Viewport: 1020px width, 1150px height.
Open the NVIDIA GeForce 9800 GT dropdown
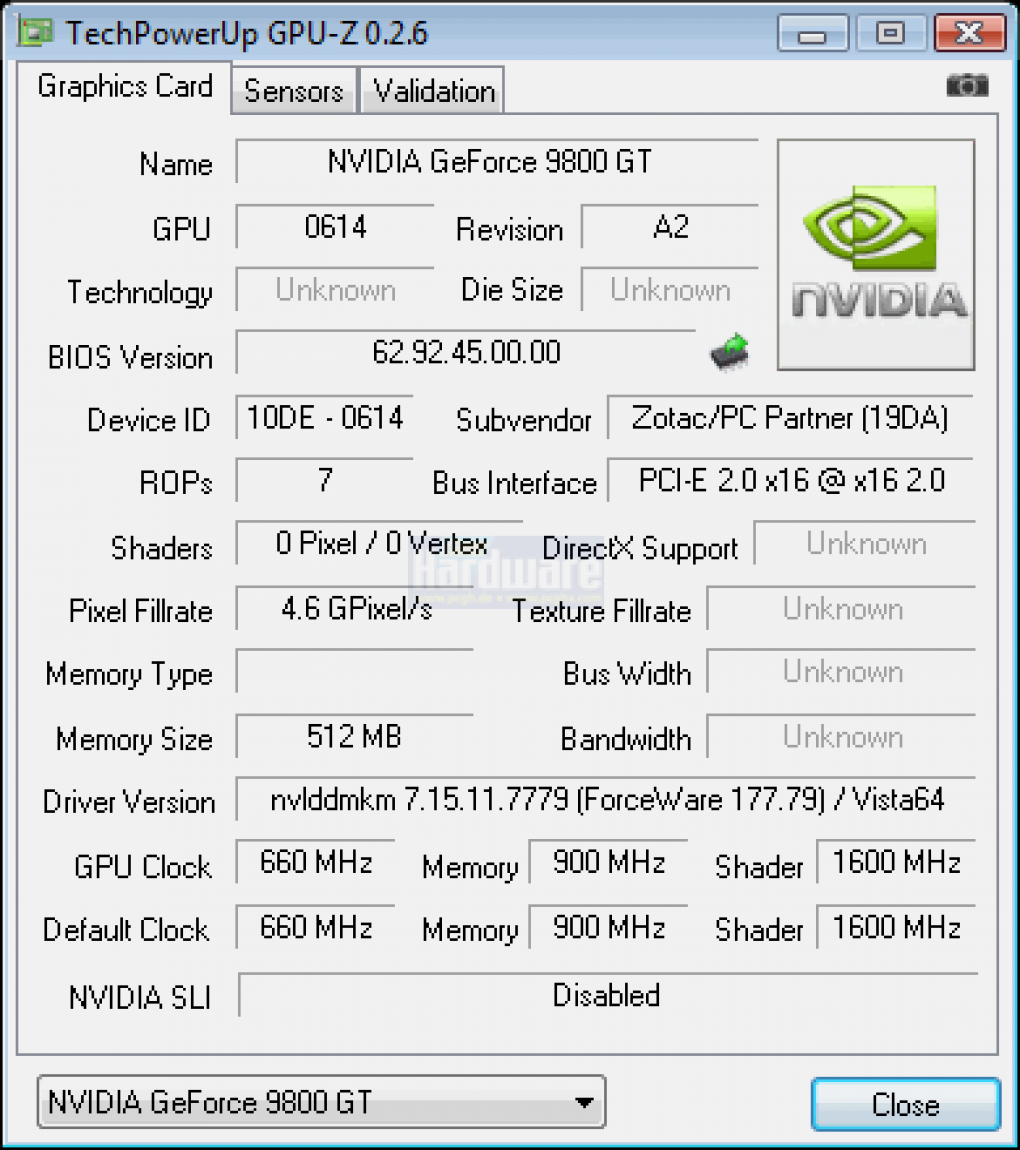pos(321,1102)
